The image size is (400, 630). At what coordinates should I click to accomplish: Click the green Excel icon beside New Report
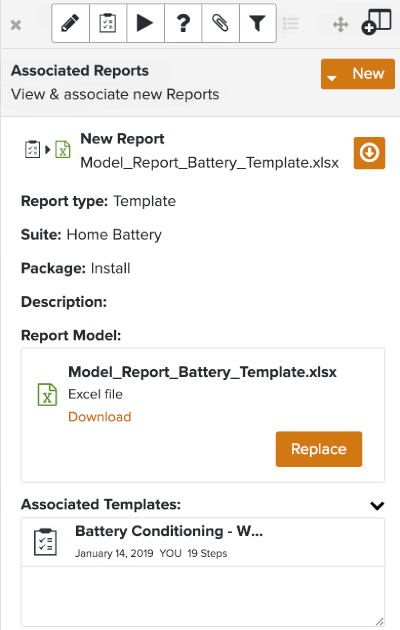(x=63, y=149)
